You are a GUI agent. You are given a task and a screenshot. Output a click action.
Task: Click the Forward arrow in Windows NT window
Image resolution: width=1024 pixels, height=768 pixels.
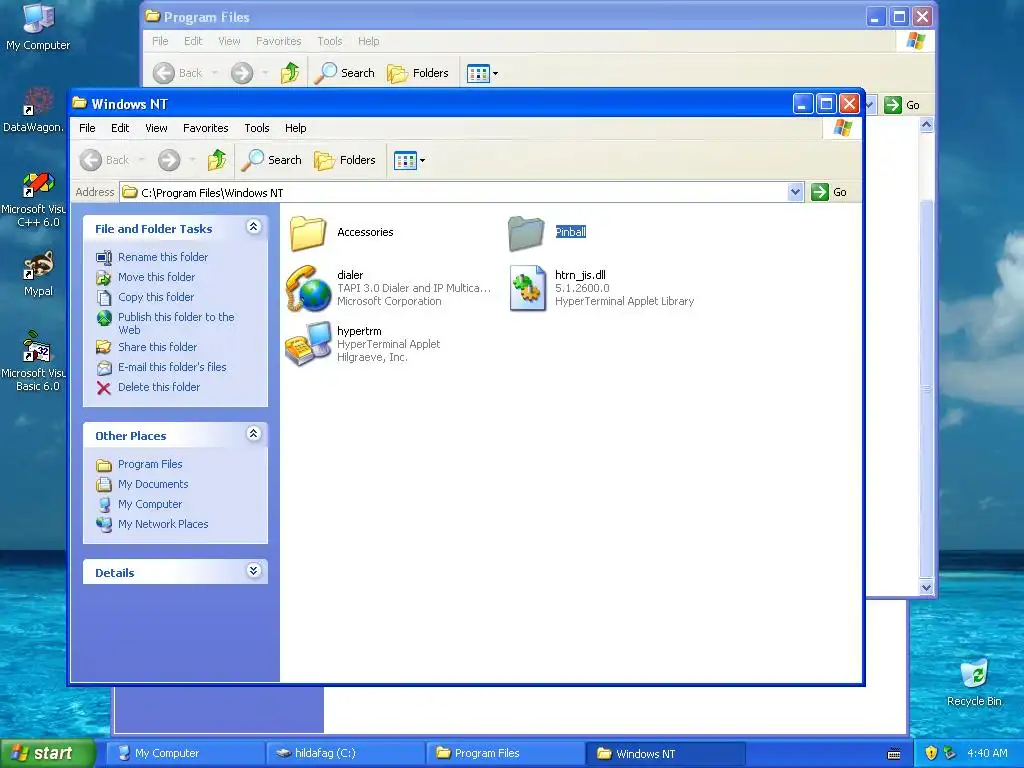click(168, 160)
